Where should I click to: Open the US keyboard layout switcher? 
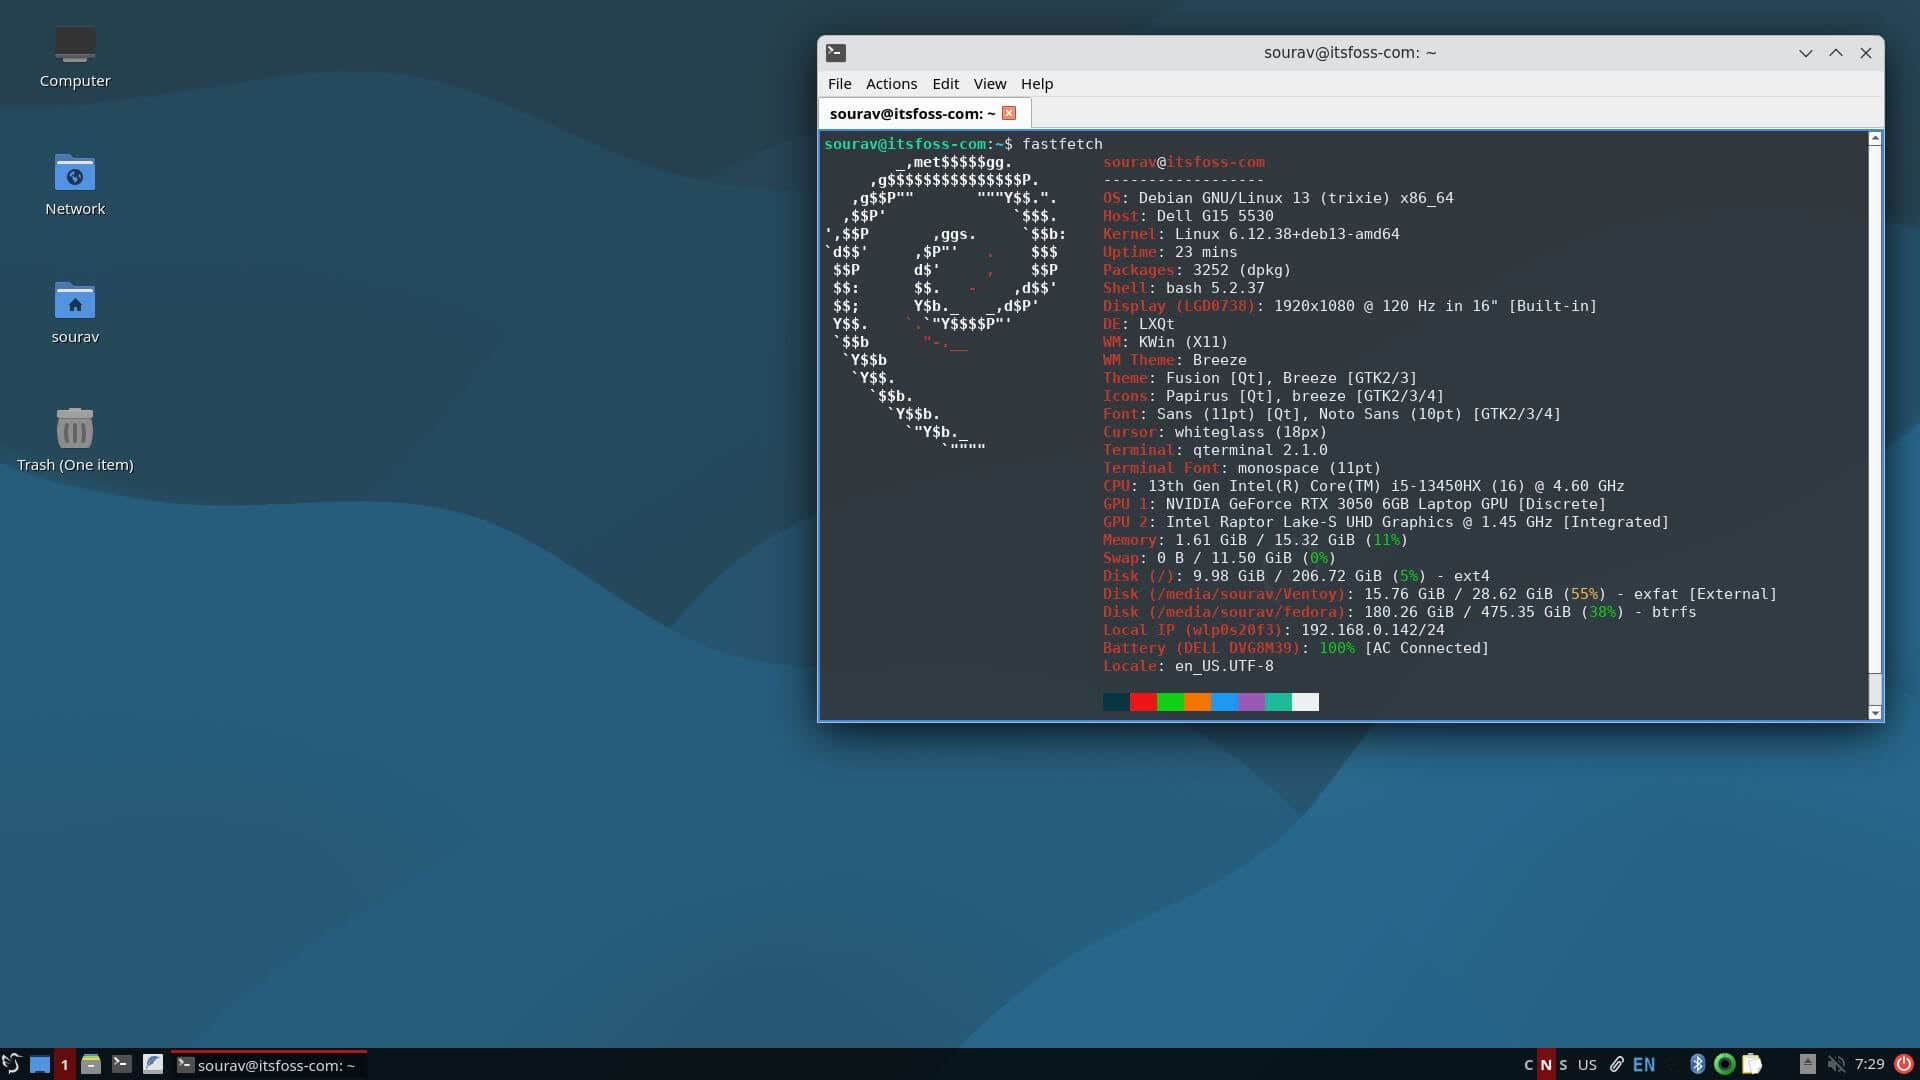(x=1587, y=1065)
